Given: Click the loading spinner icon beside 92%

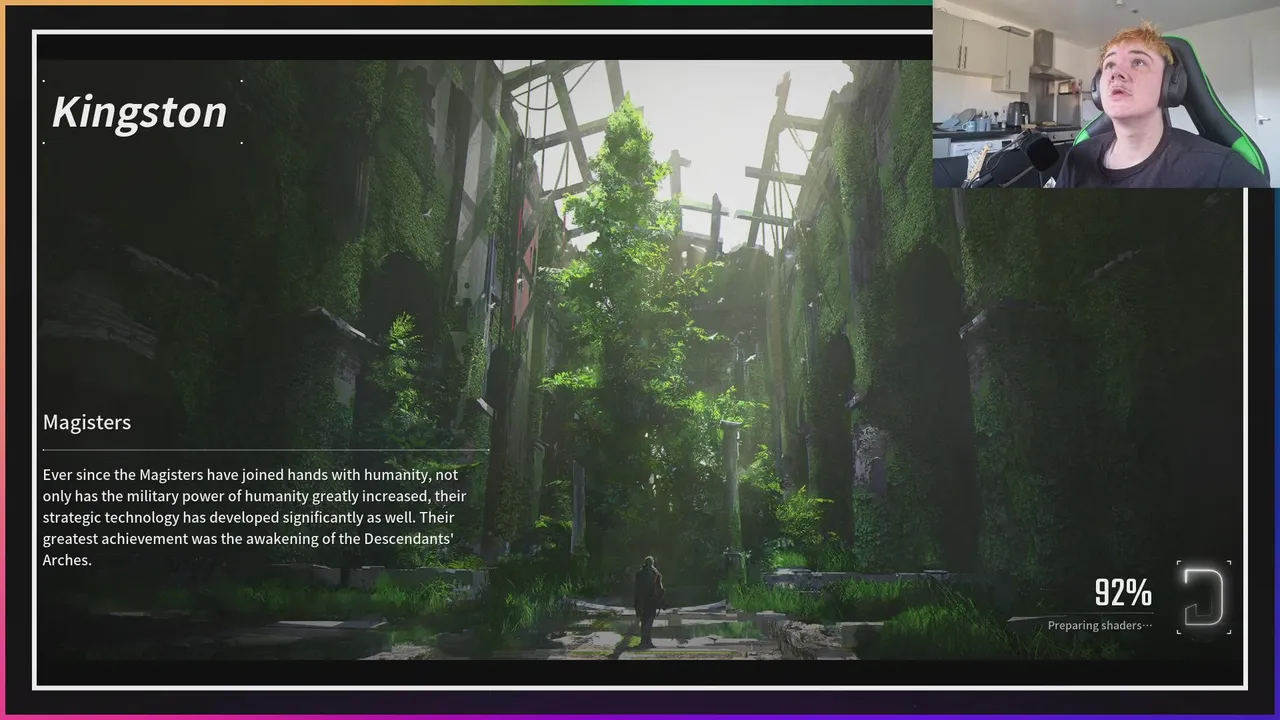Looking at the screenshot, I should pyautogui.click(x=1204, y=597).
